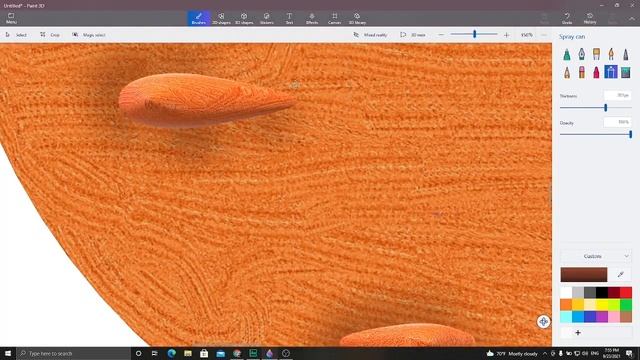Open Microsoft Edge from the taskbar
Screen dimensions: 640x360
tap(171, 353)
